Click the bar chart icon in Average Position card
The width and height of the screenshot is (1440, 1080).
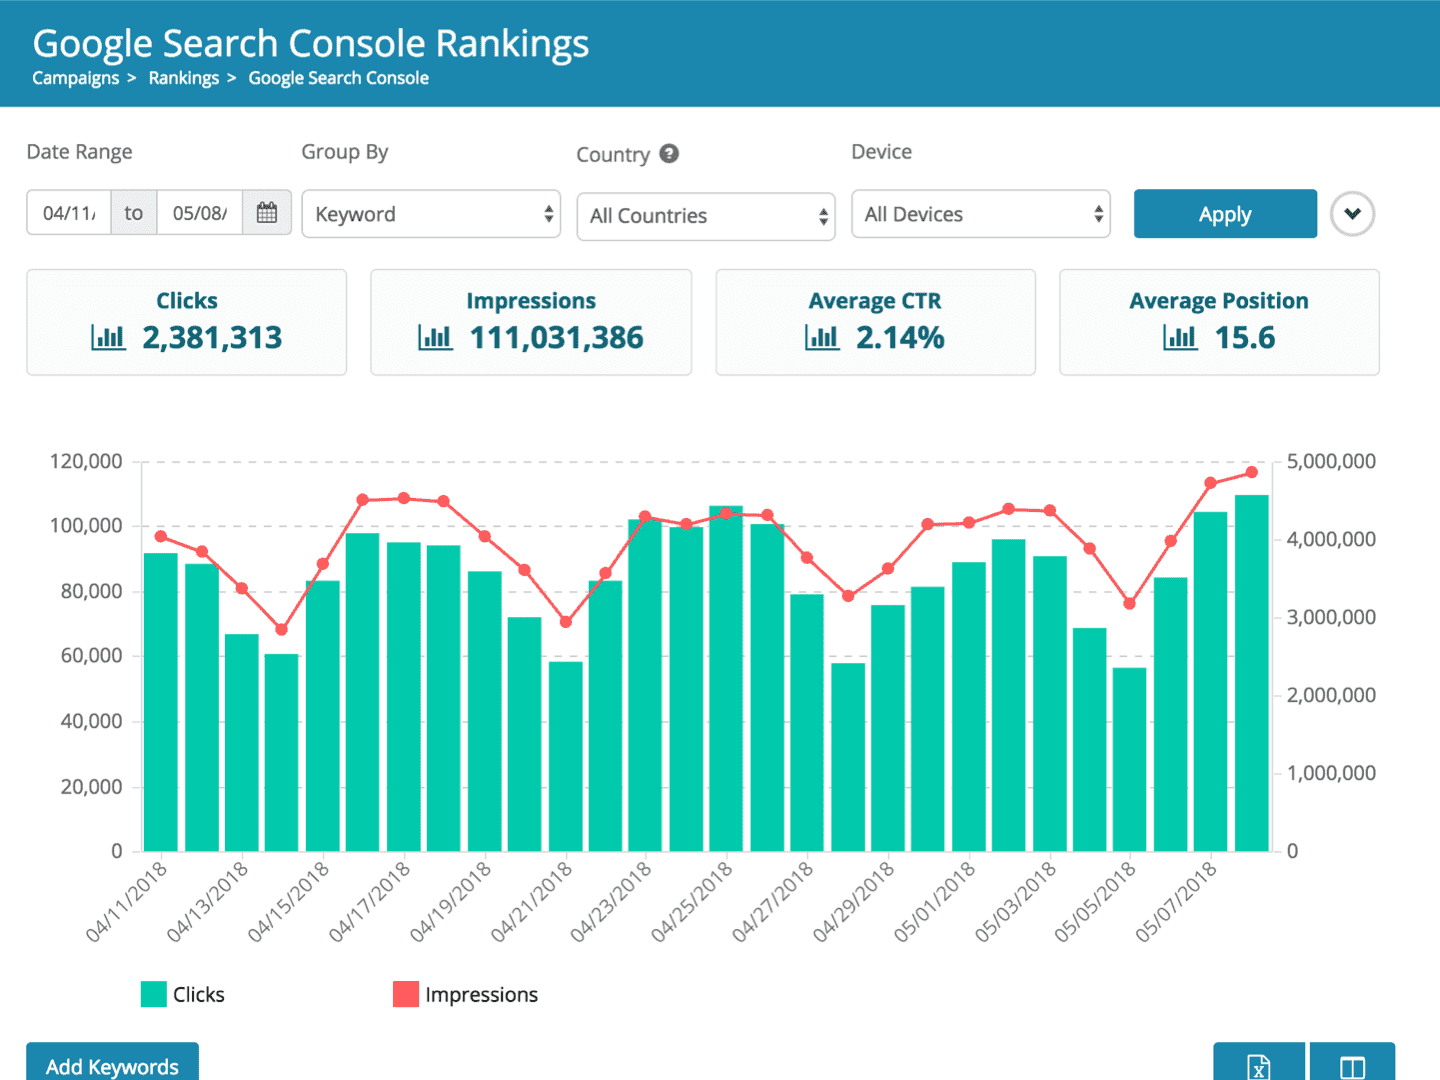pos(1180,337)
